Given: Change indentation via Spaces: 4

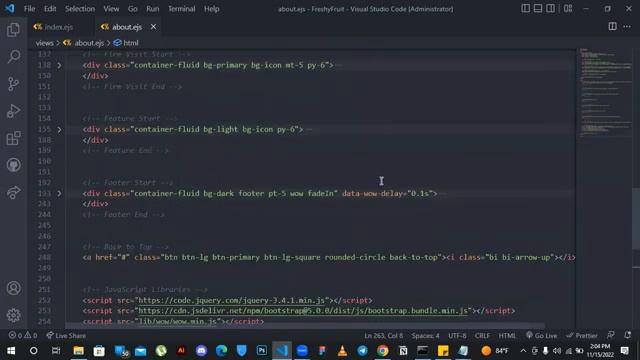Looking at the screenshot, I should click(x=425, y=336).
